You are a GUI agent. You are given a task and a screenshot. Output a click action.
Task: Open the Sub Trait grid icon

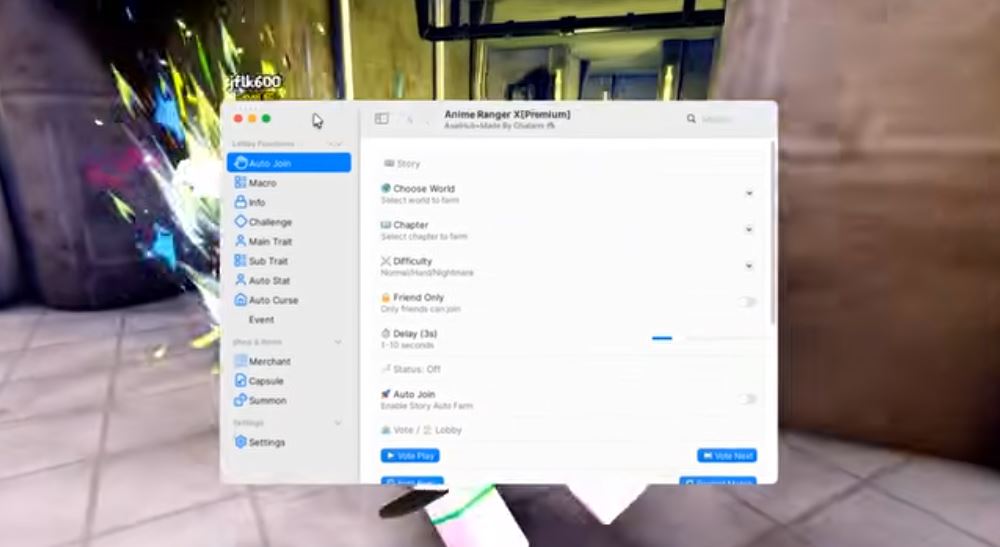point(240,261)
